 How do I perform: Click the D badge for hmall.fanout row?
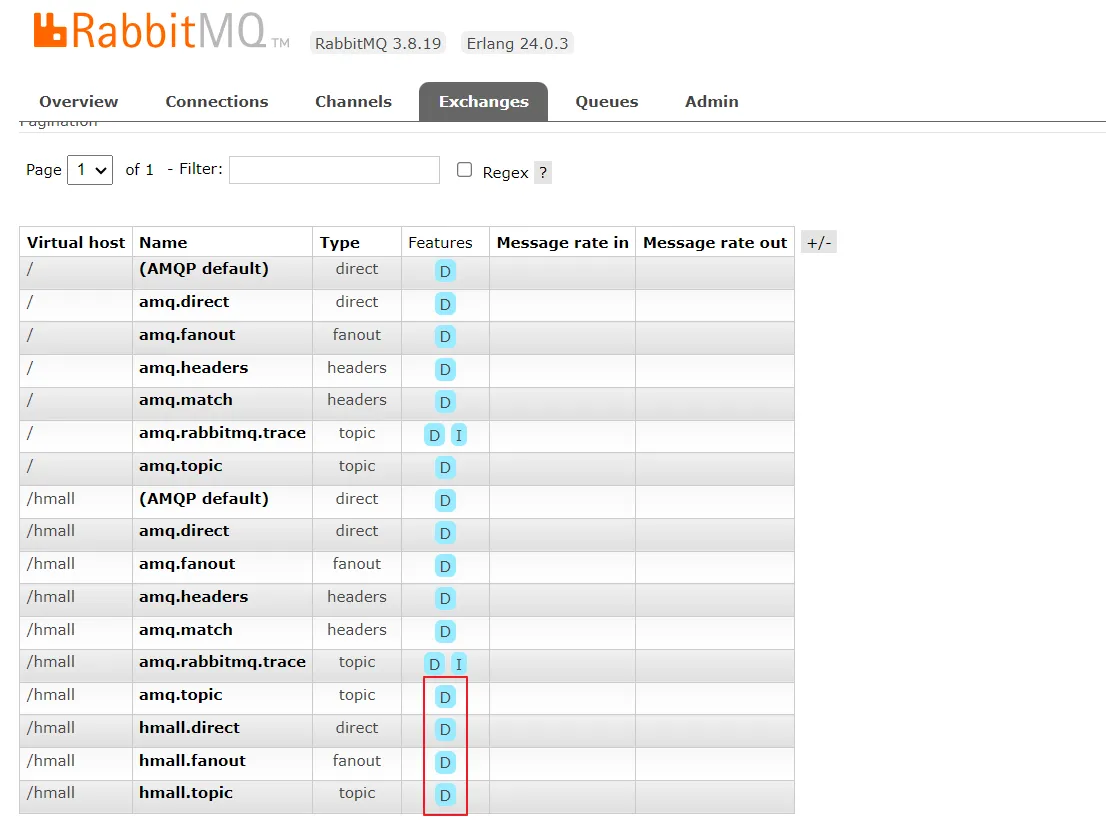[x=445, y=762]
